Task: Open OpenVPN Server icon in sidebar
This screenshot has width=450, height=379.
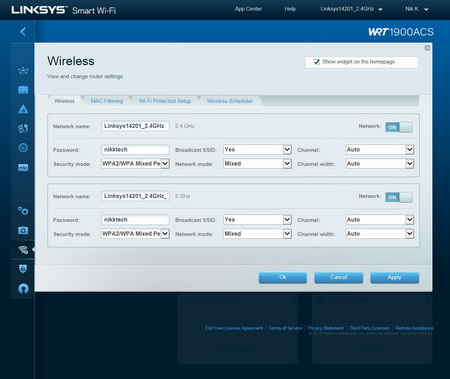Action: coord(23,289)
